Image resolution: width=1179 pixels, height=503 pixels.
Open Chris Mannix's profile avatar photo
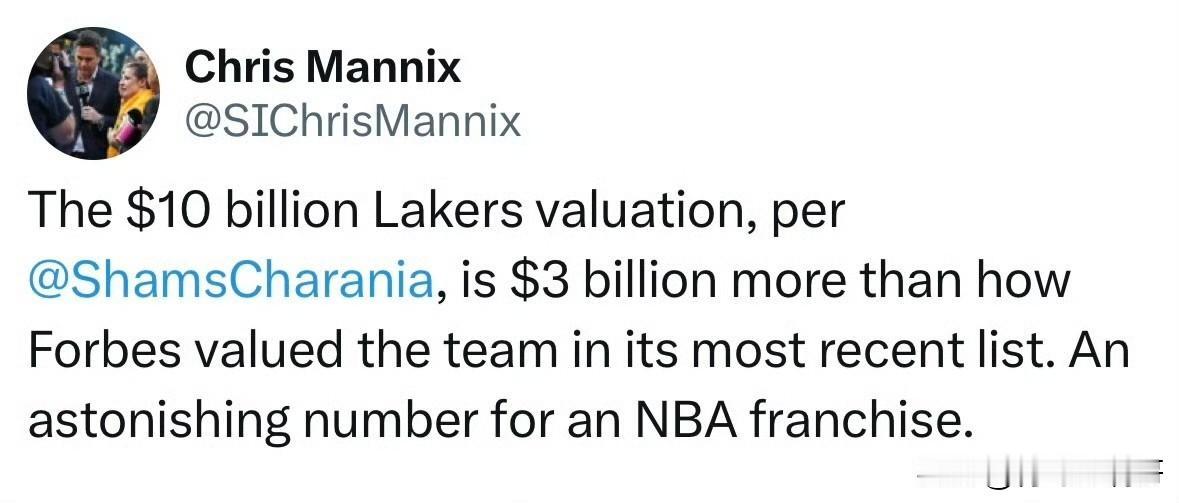tap(93, 93)
